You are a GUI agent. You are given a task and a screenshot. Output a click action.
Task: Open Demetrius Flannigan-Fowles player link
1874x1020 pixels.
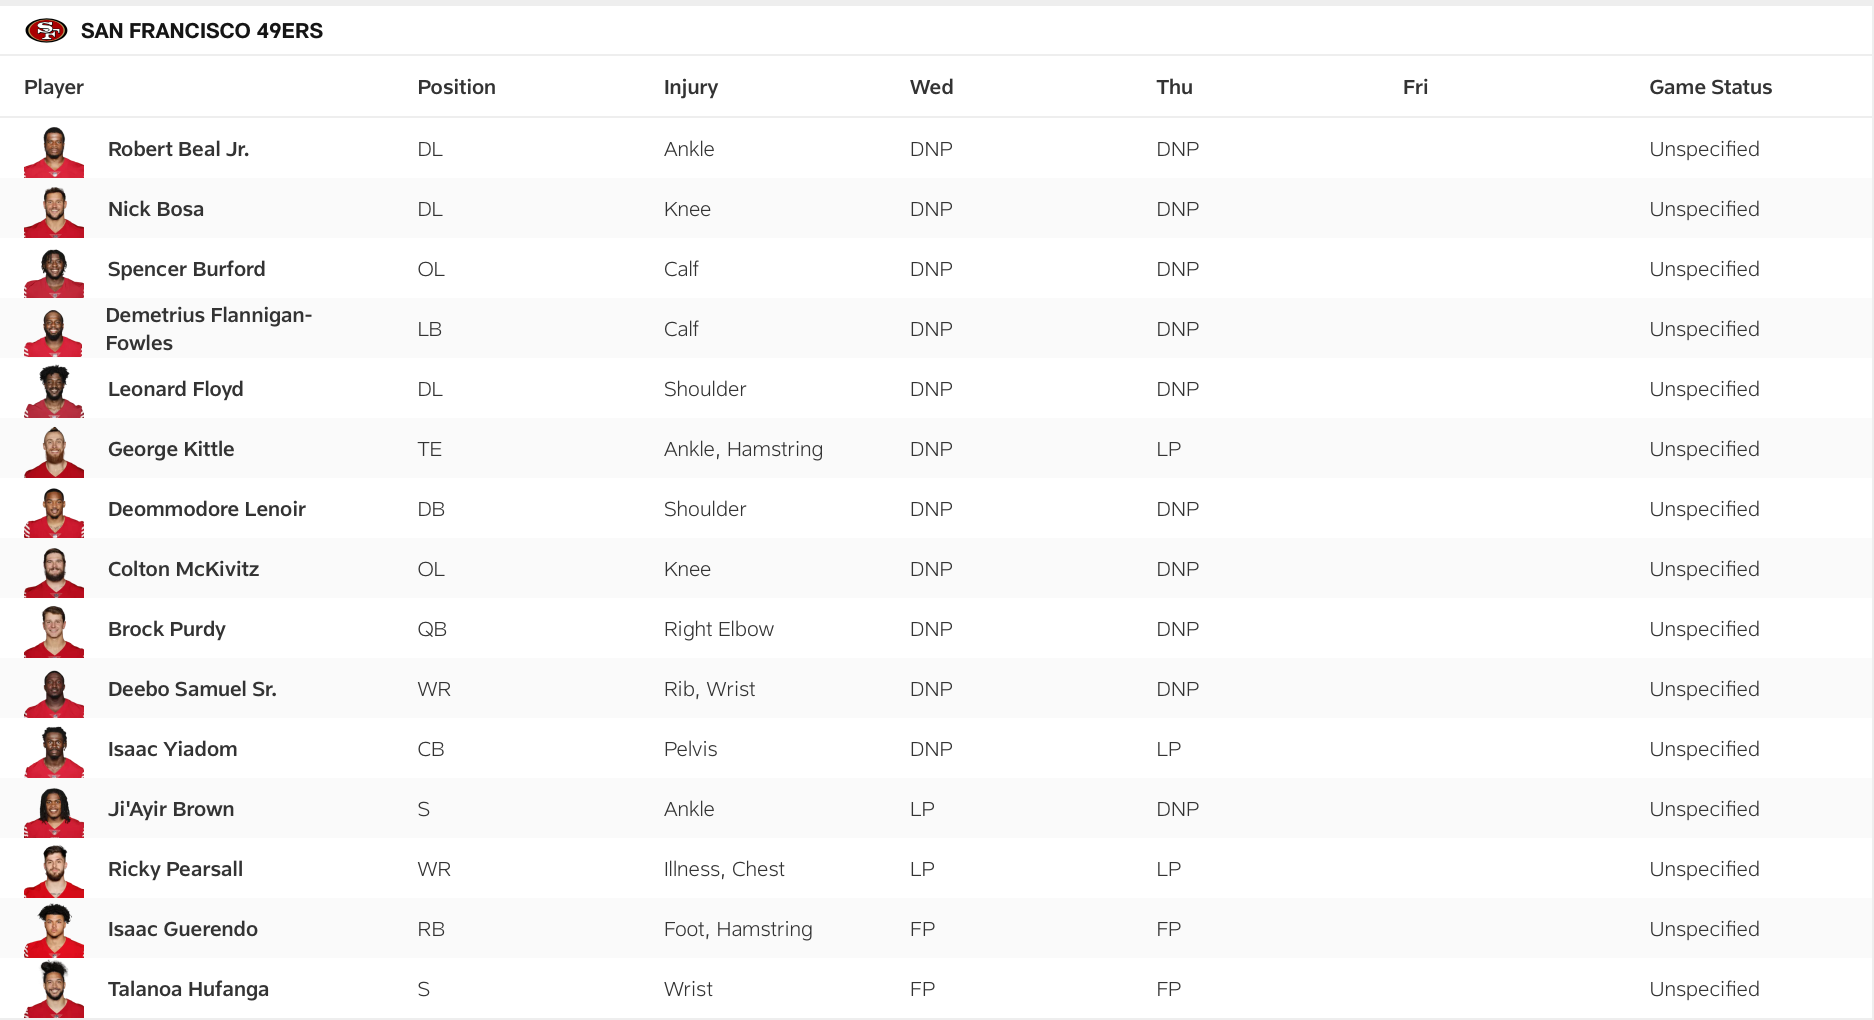click(x=208, y=329)
